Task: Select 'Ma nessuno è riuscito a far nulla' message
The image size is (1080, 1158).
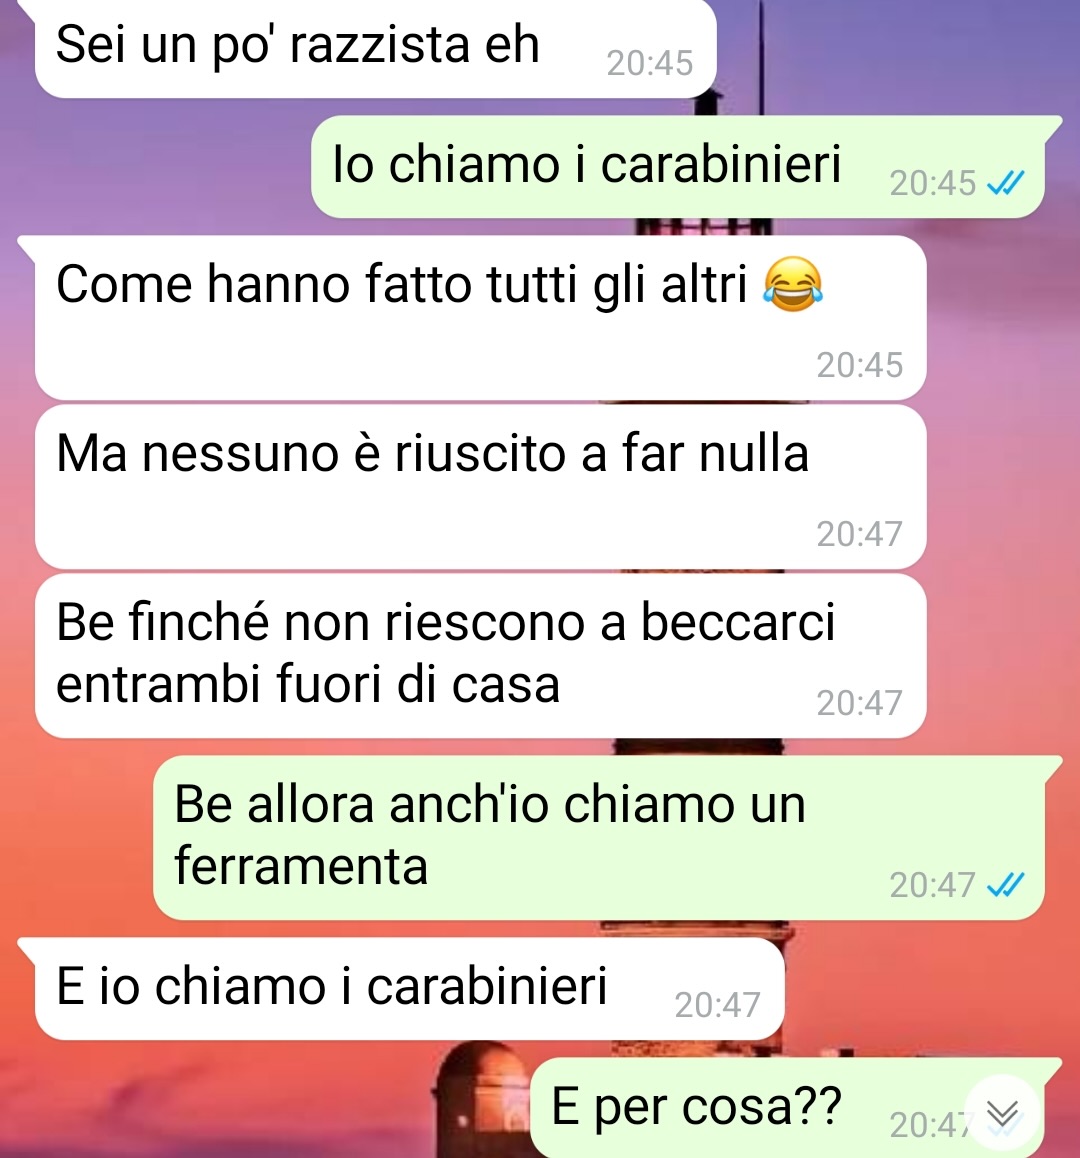Action: (x=480, y=487)
